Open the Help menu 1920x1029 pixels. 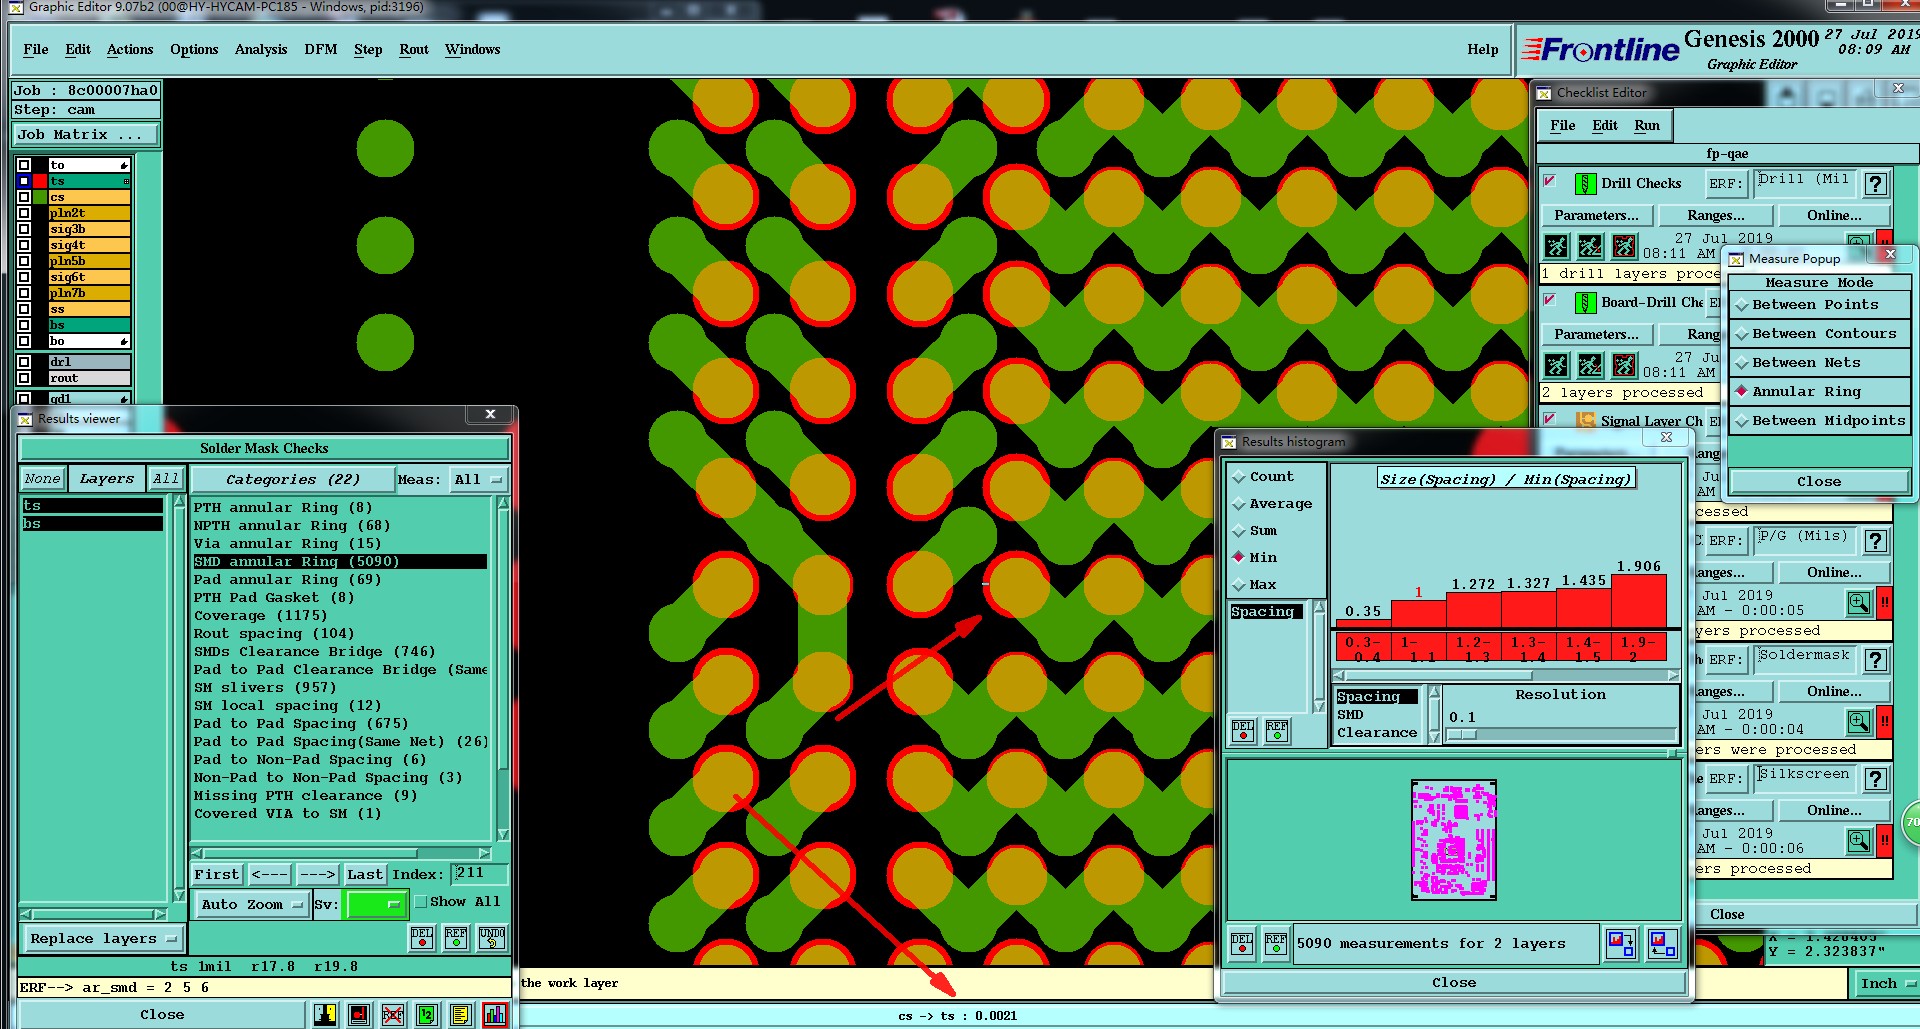[x=1483, y=50]
